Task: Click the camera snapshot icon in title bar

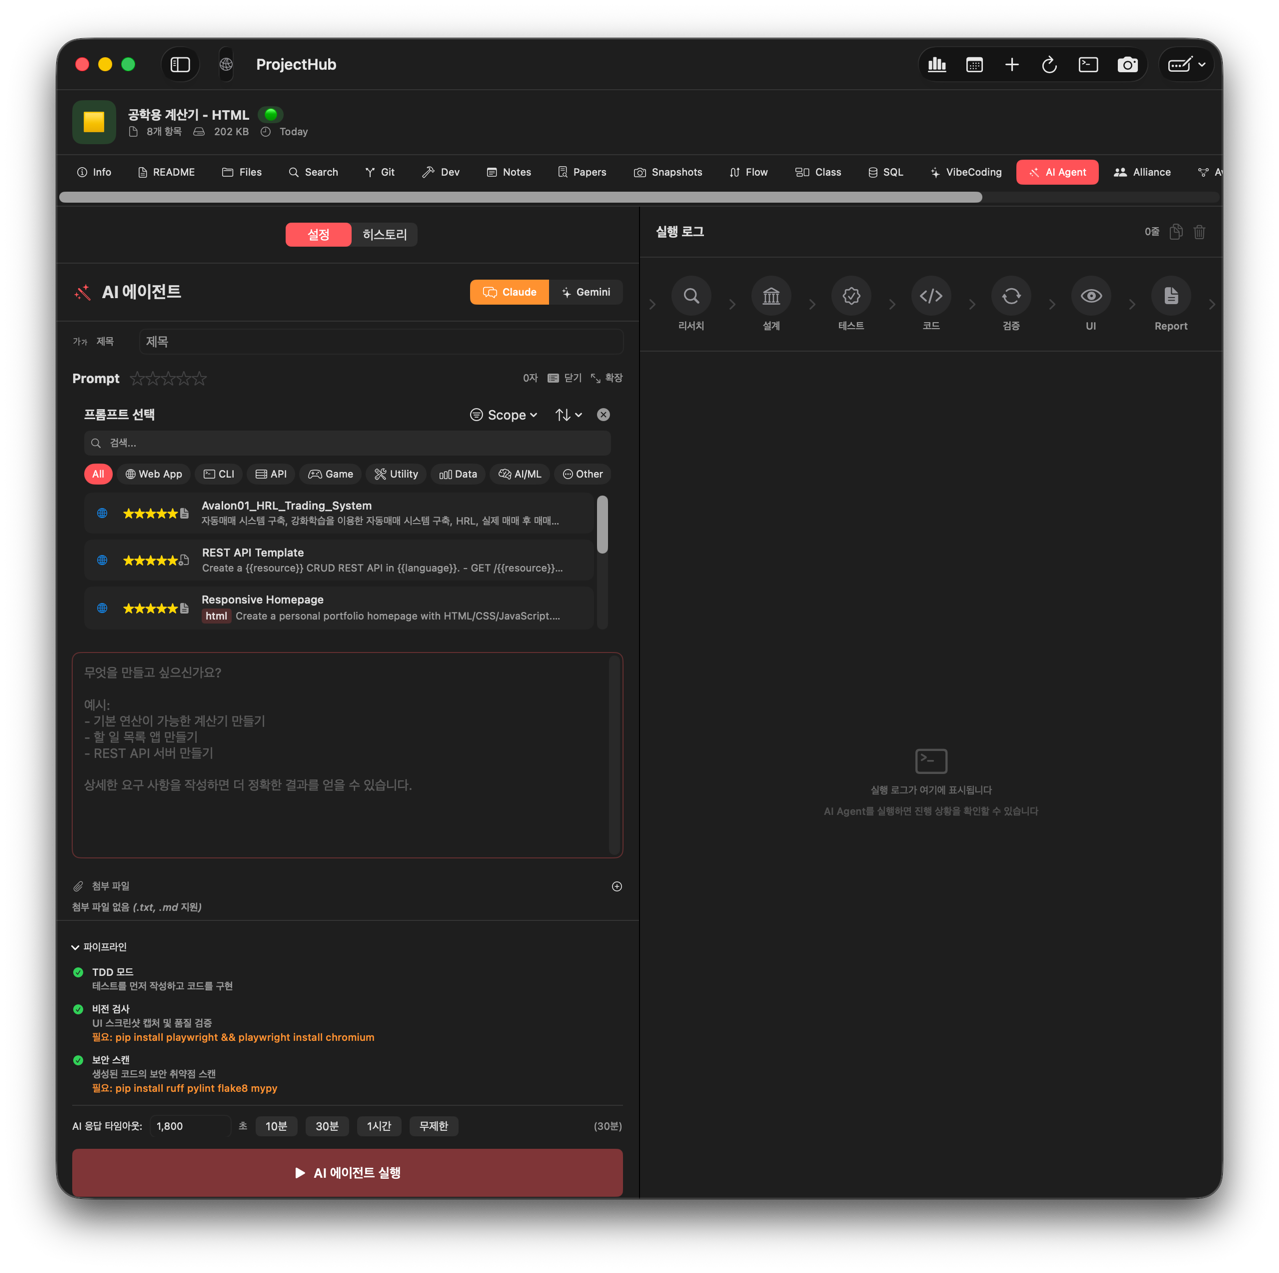Action: (x=1127, y=65)
